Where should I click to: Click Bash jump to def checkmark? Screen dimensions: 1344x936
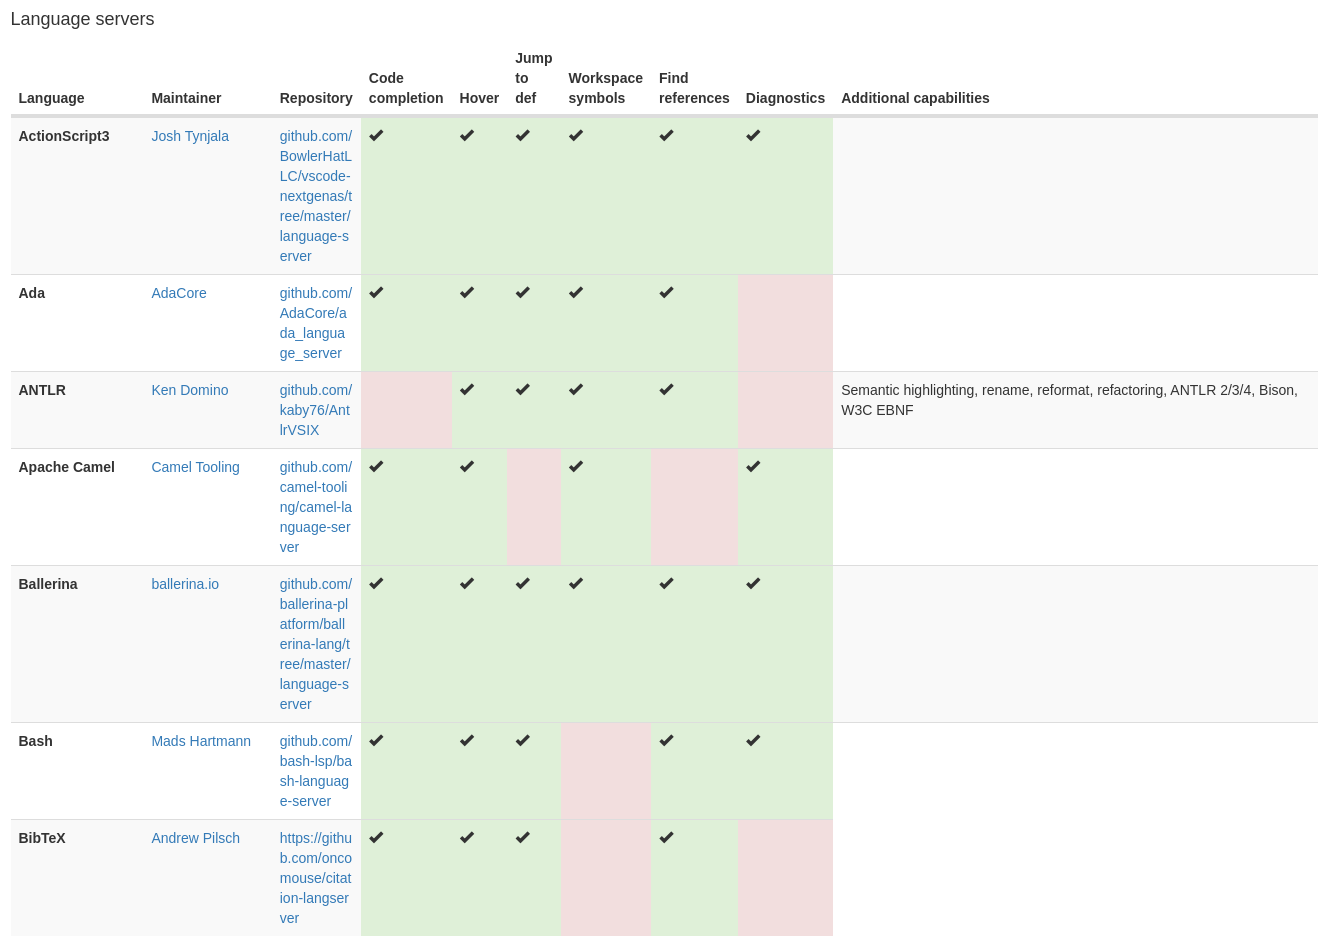click(523, 740)
